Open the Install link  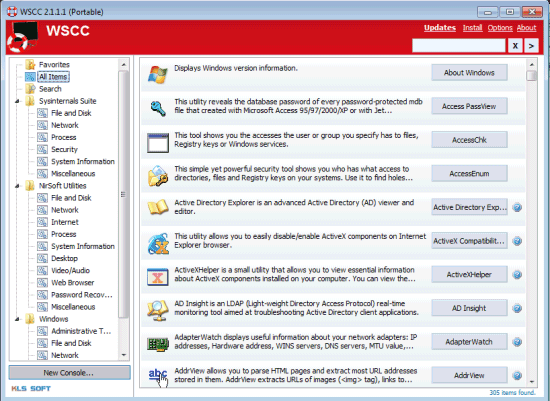coord(472,28)
